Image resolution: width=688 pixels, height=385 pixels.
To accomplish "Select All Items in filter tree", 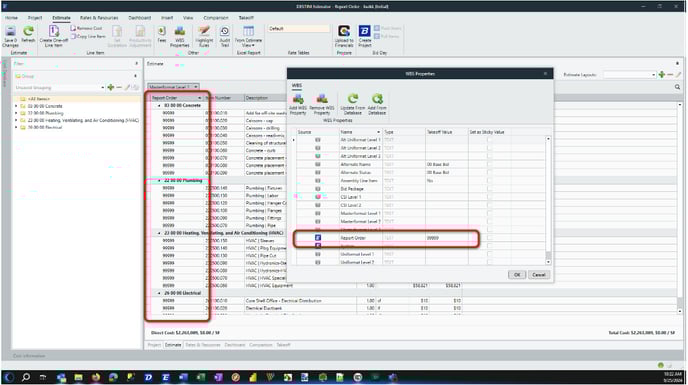I will (x=39, y=99).
